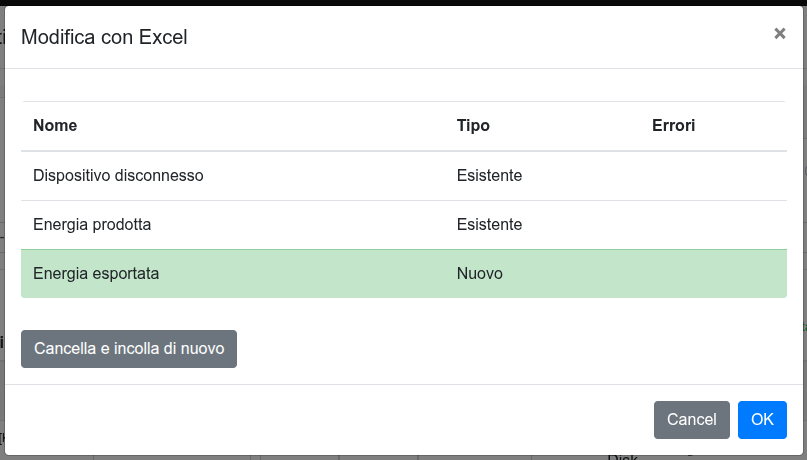Click empty space right of the paste button
The image size is (807, 460).
click(x=500, y=349)
